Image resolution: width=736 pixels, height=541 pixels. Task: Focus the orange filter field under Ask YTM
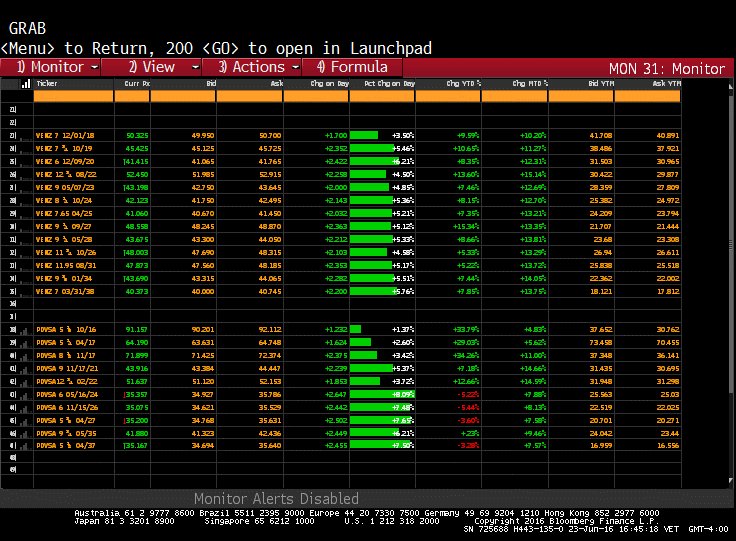coord(647,96)
